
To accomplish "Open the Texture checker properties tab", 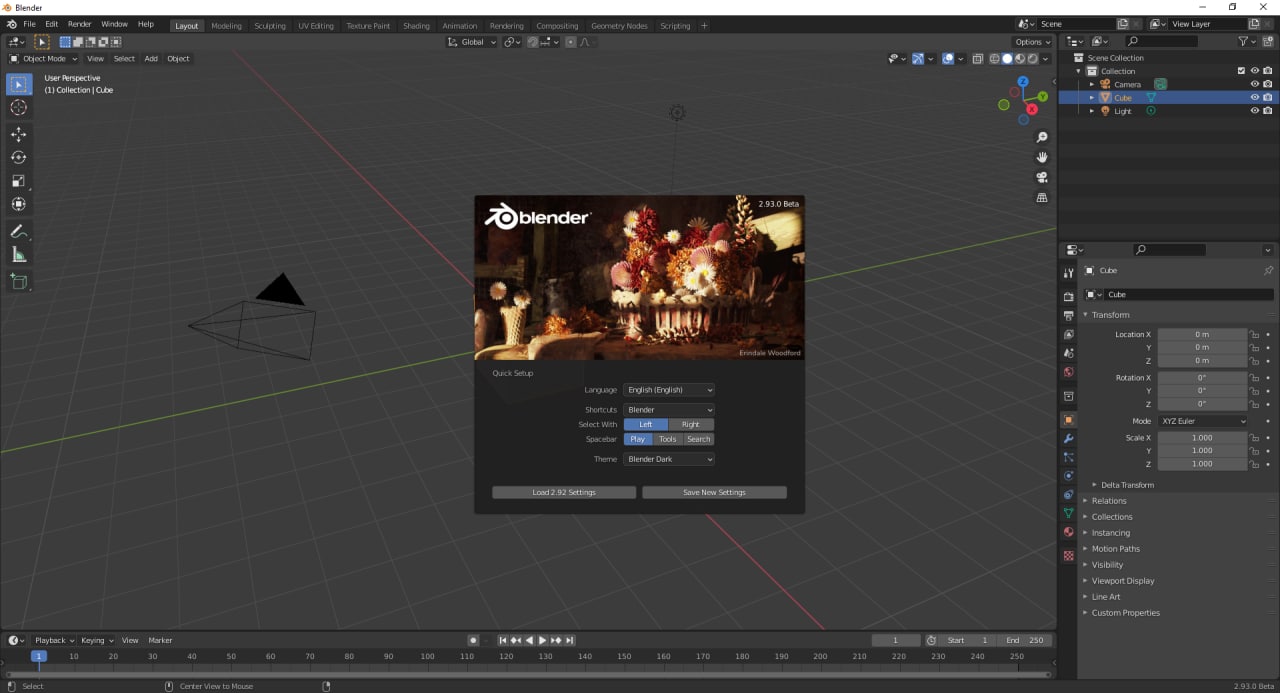I will click(x=1068, y=555).
